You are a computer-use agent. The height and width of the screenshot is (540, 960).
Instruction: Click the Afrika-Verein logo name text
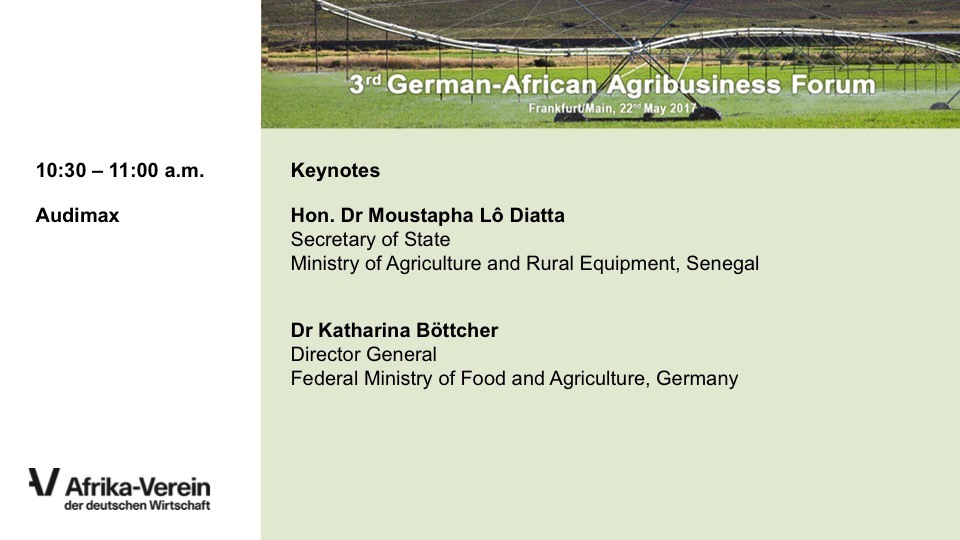click(137, 487)
